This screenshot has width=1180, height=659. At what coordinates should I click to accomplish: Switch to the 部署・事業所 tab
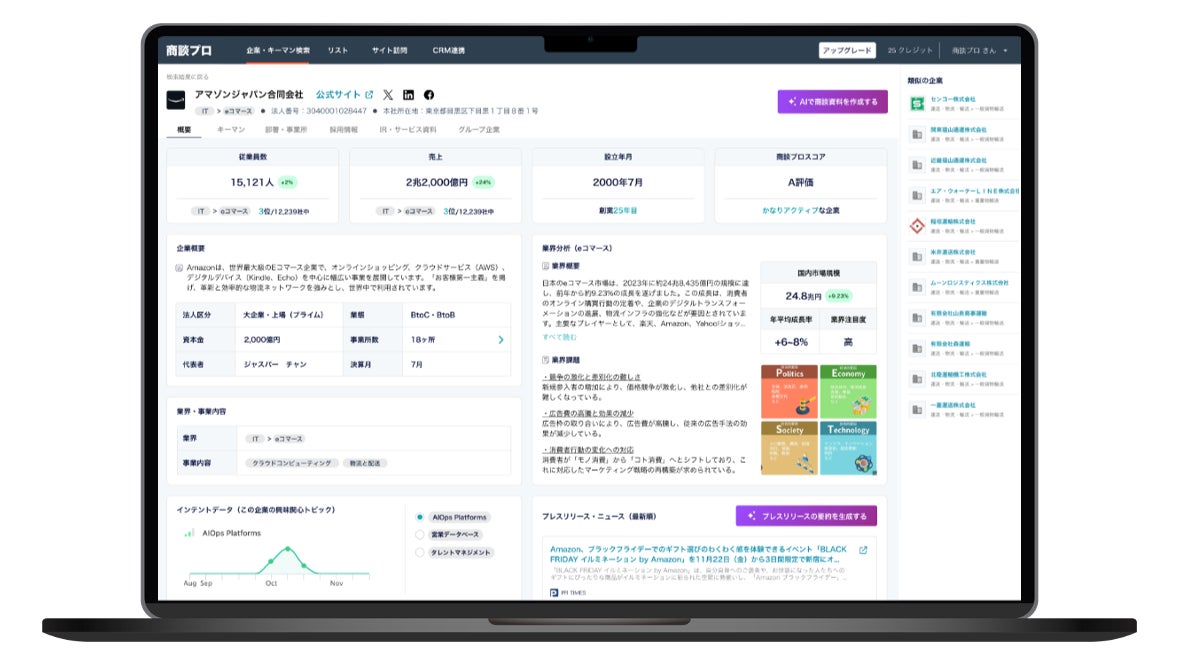tap(286, 129)
